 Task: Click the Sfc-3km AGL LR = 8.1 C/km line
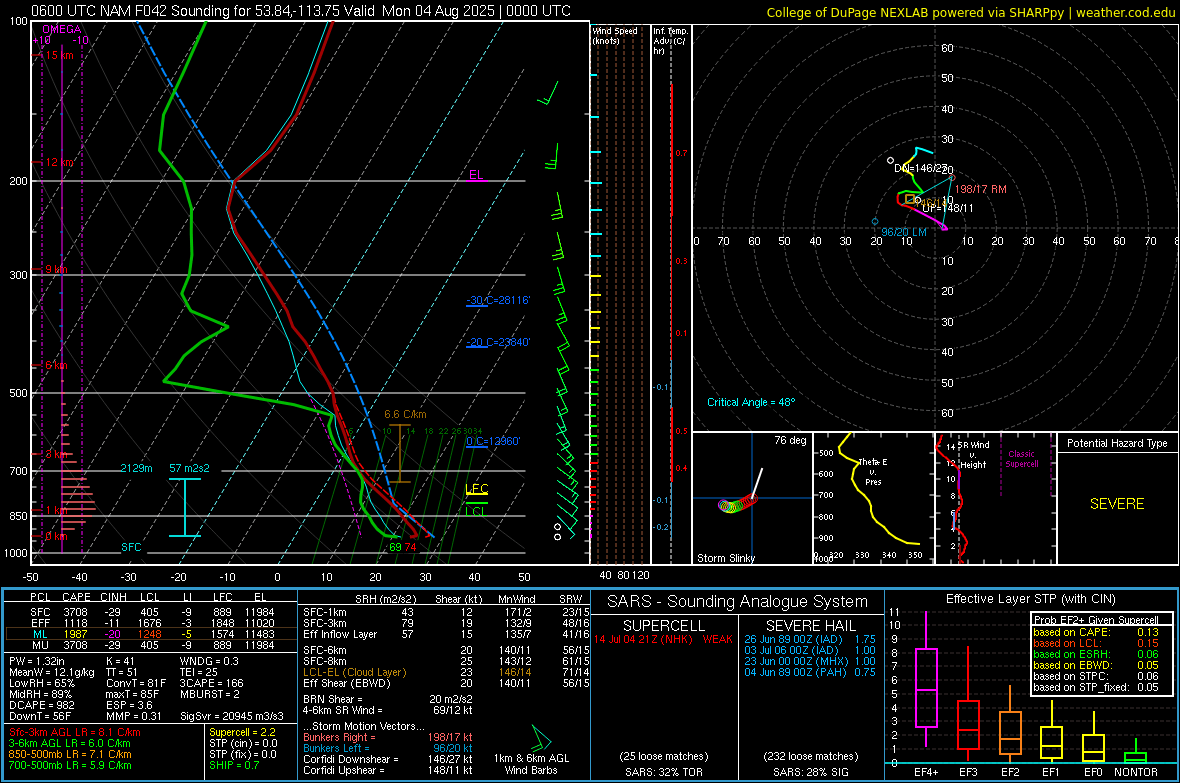[75, 732]
